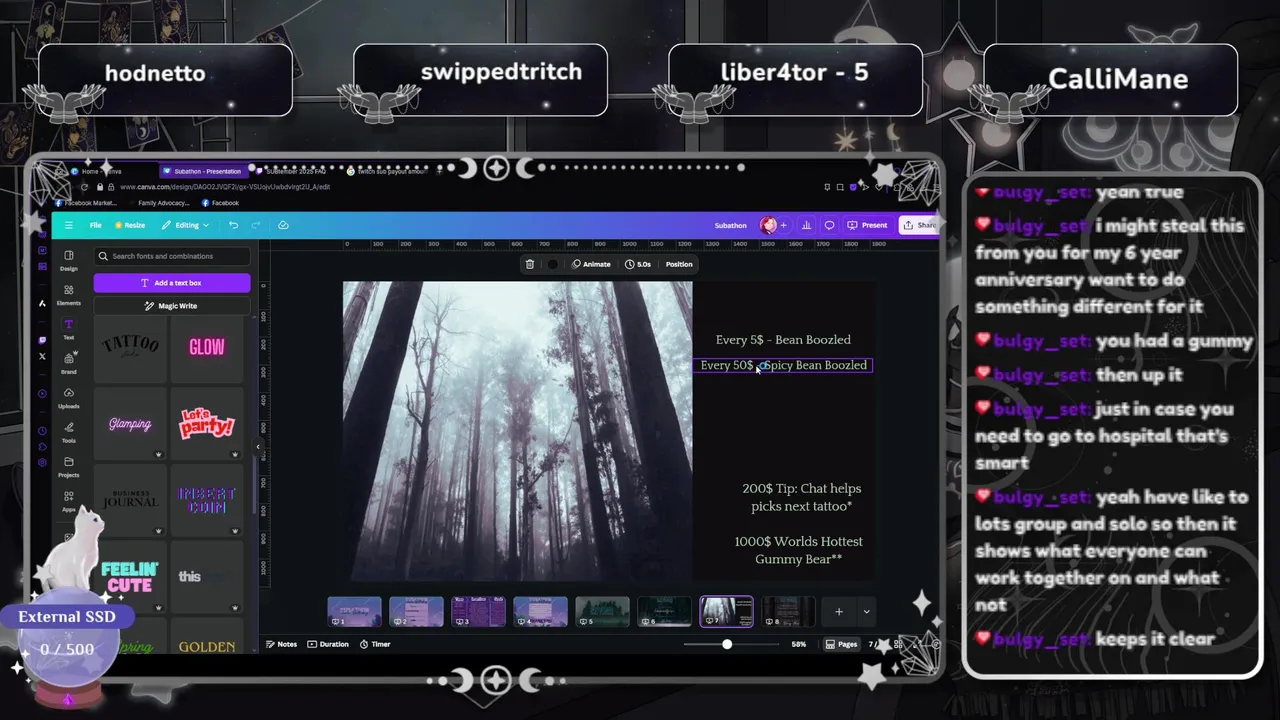Choose the Glamping font combination
Screen dimensions: 1280x720
[x=131, y=424]
